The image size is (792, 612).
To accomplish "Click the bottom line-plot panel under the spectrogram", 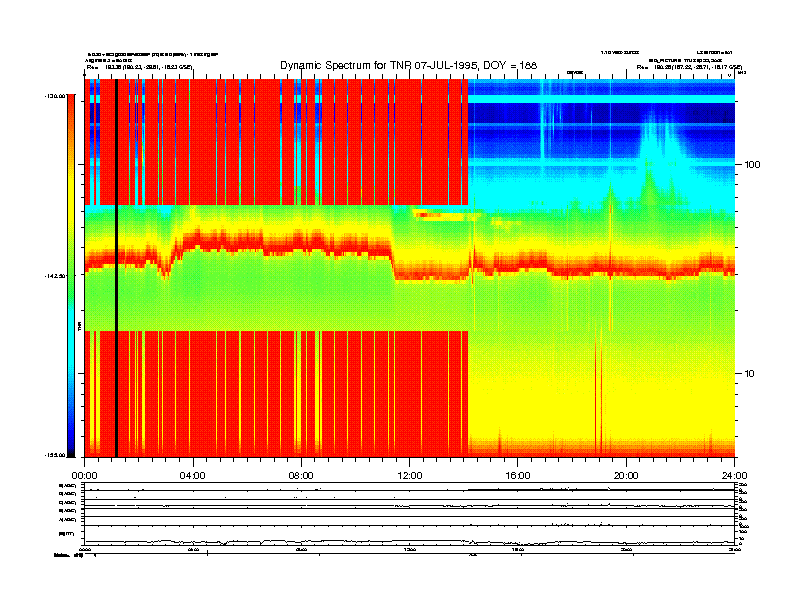I will (x=409, y=513).
